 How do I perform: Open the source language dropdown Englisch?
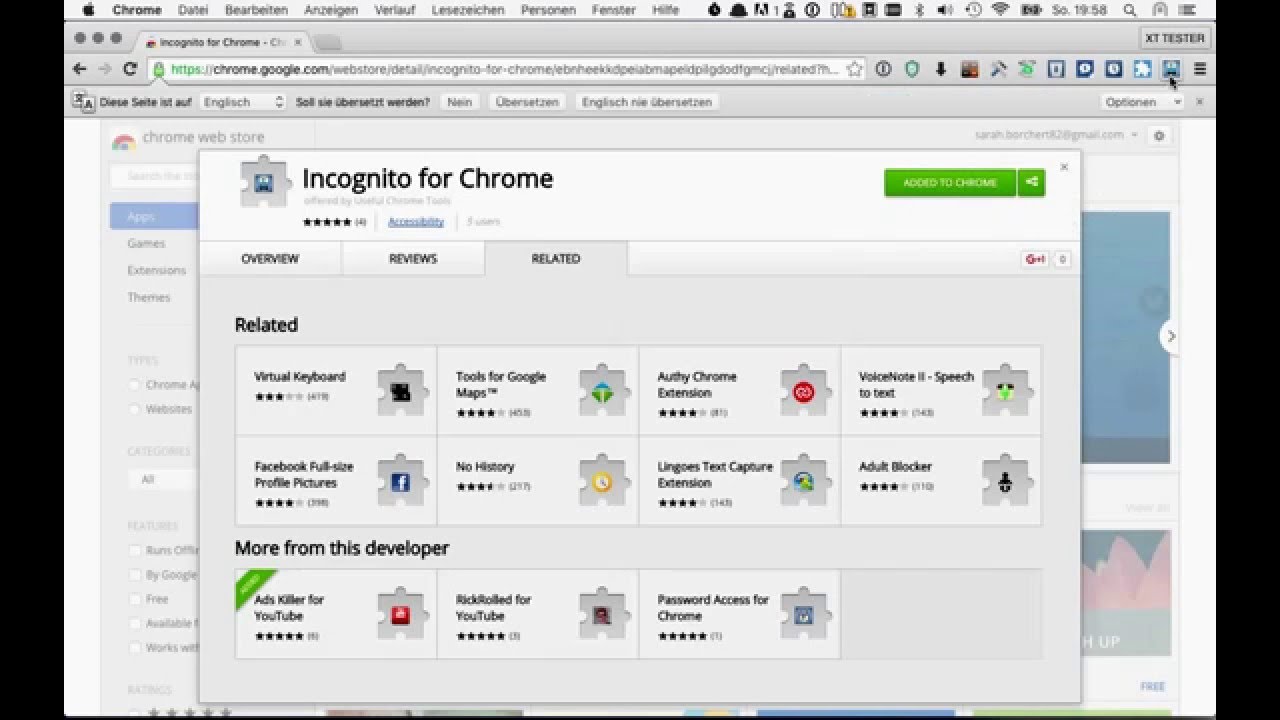coord(243,102)
